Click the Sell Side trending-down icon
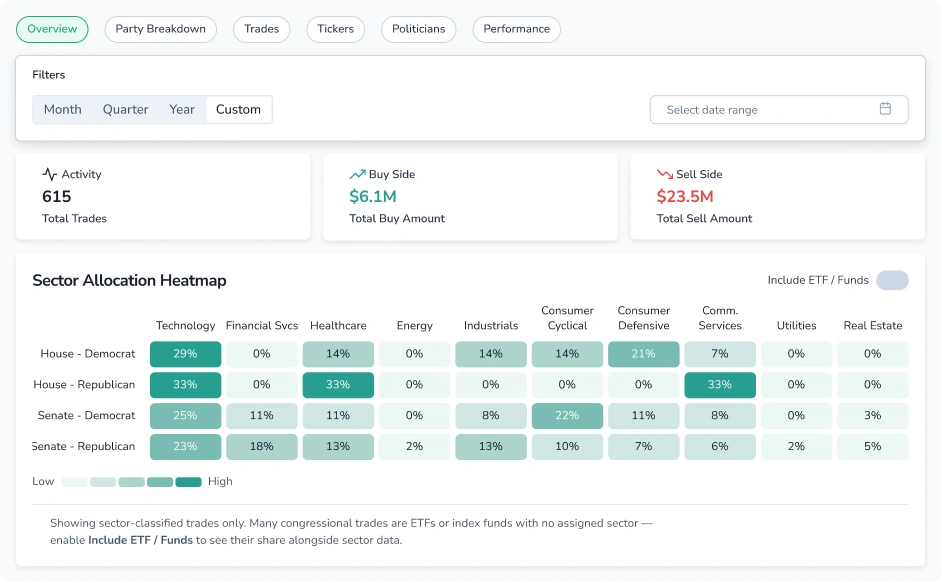The image size is (942, 583). [664, 174]
